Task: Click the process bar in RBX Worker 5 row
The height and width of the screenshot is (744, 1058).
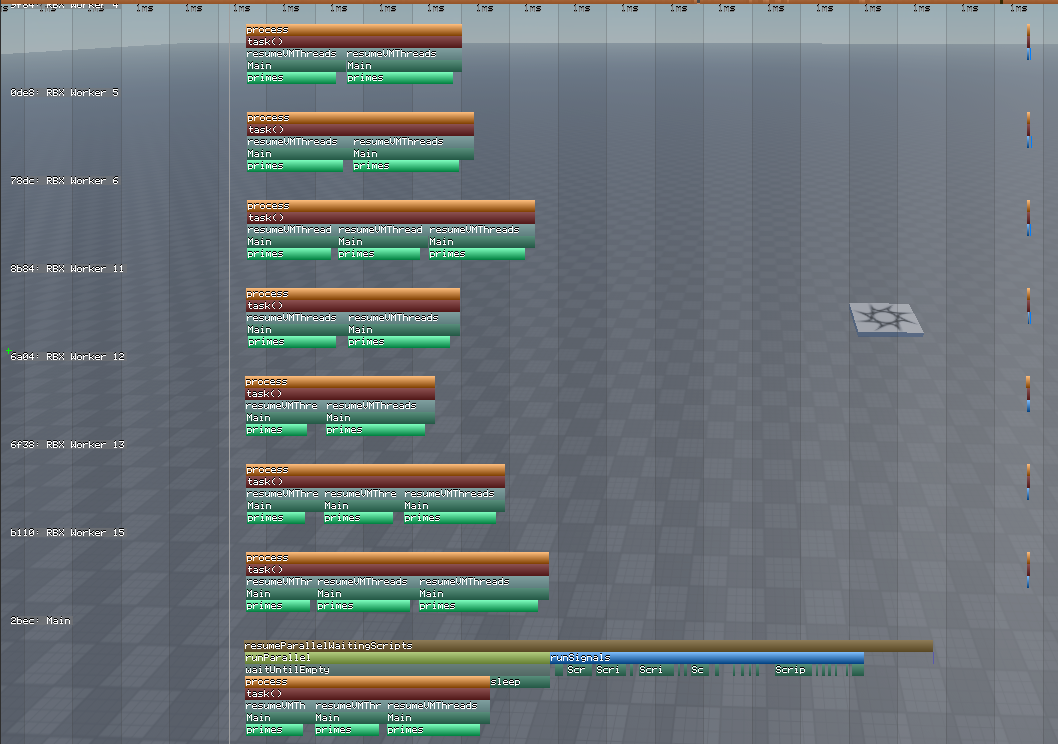Action: coord(360,118)
